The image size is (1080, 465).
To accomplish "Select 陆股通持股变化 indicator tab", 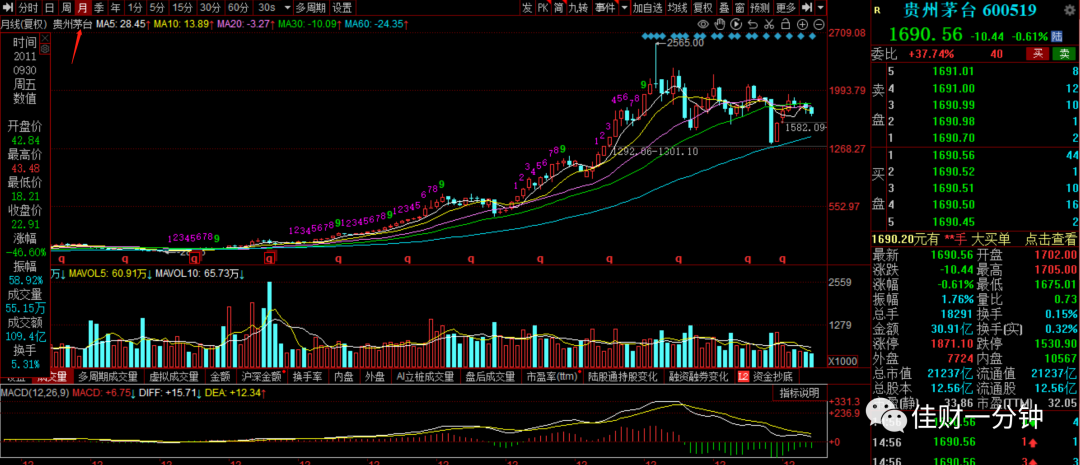I will tap(623, 377).
